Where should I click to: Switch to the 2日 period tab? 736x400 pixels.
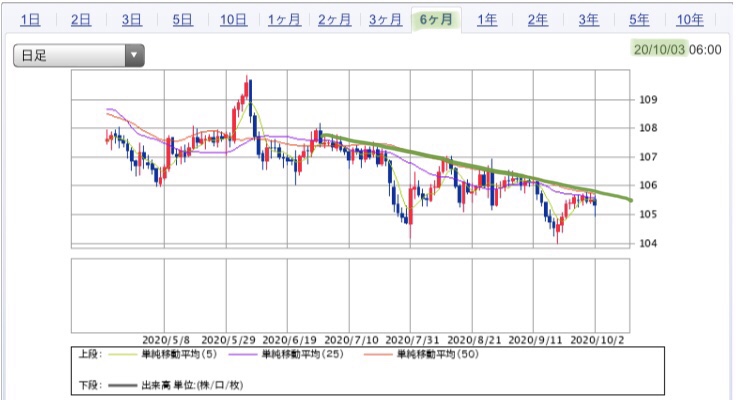click(x=81, y=20)
